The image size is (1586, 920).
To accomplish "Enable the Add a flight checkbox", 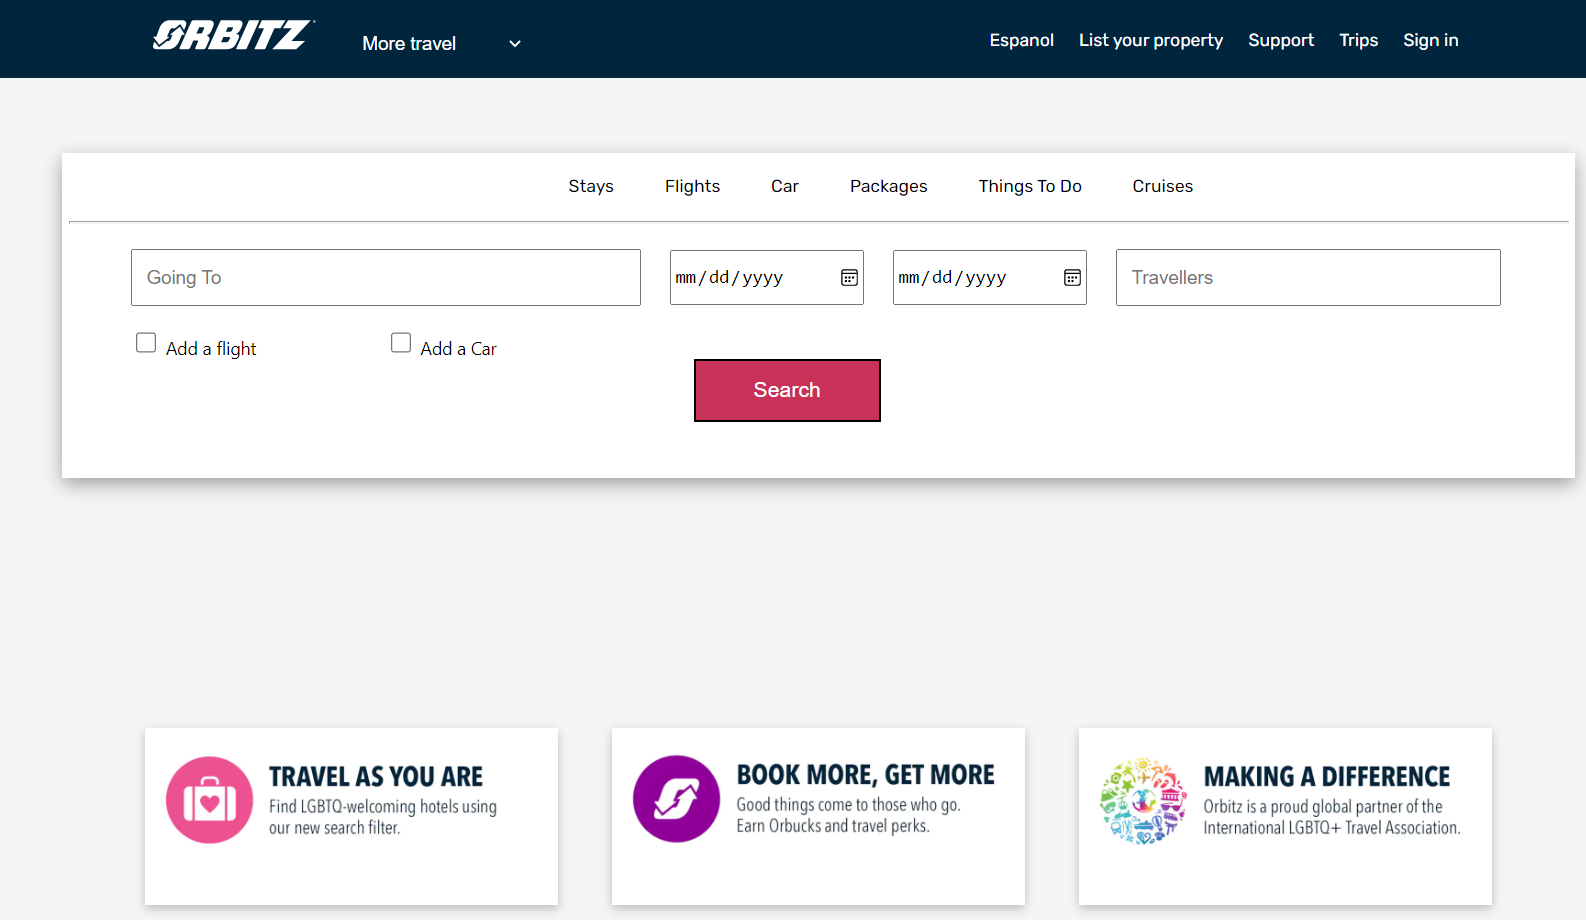I will click(146, 343).
